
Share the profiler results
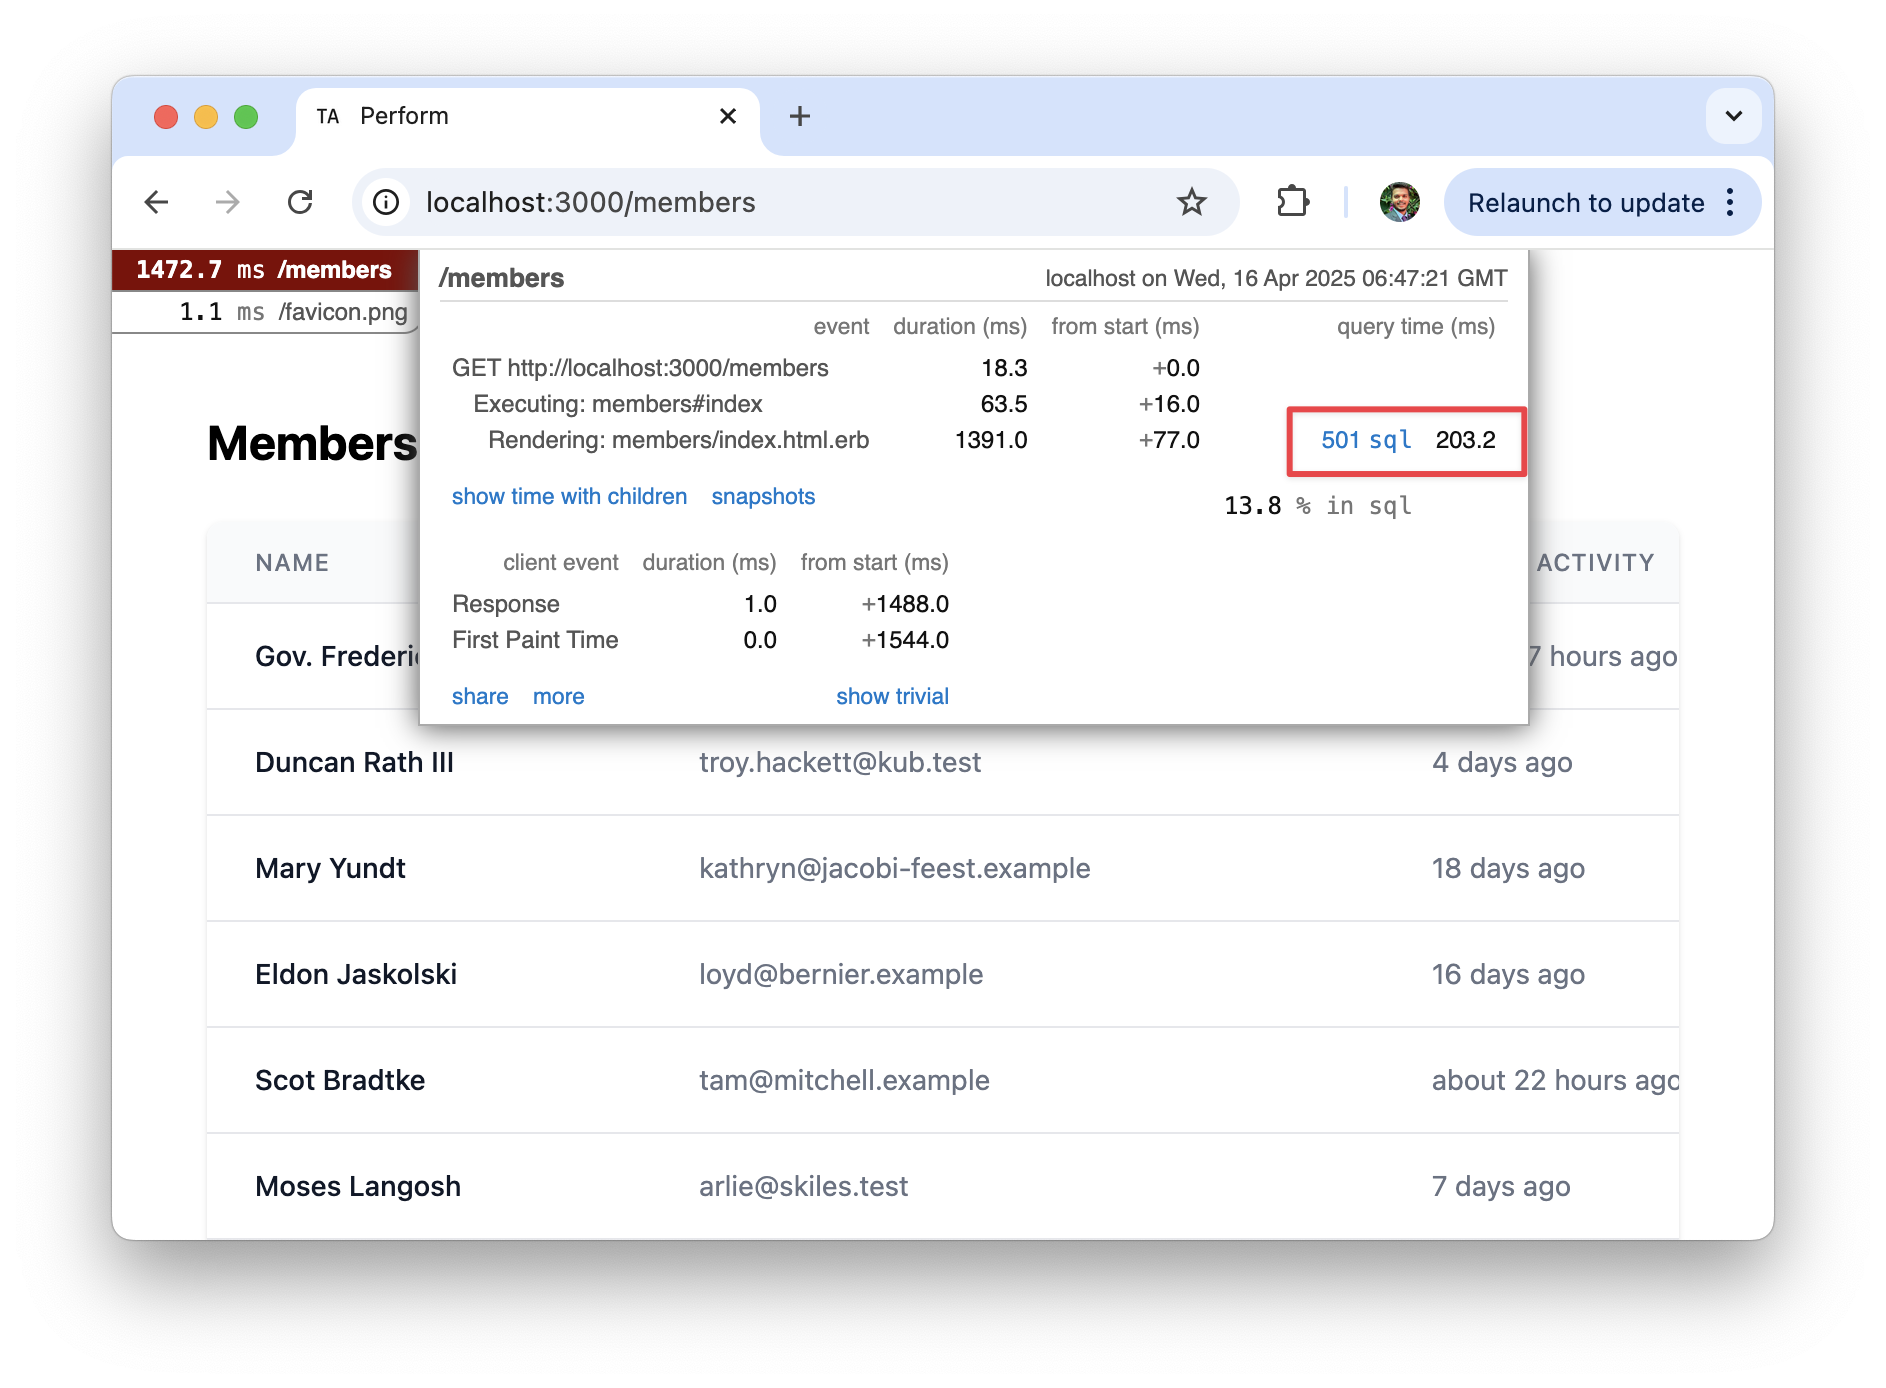[x=479, y=696]
